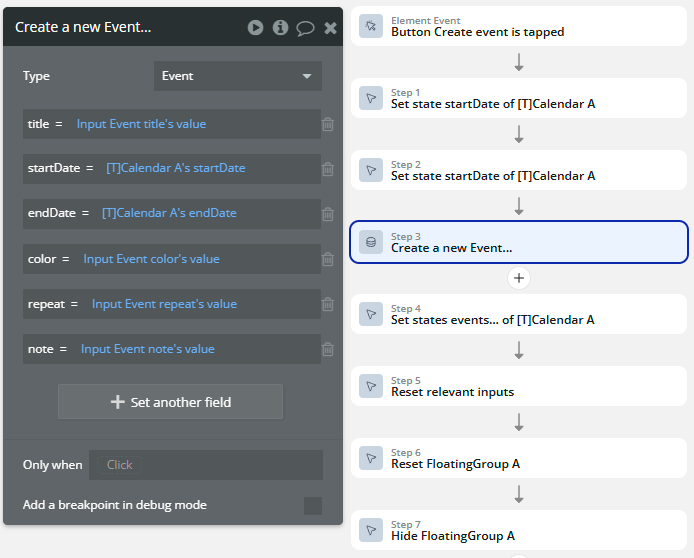Image resolution: width=694 pixels, height=558 pixels.
Task: Remove the color field using trash icon
Action: 328,259
